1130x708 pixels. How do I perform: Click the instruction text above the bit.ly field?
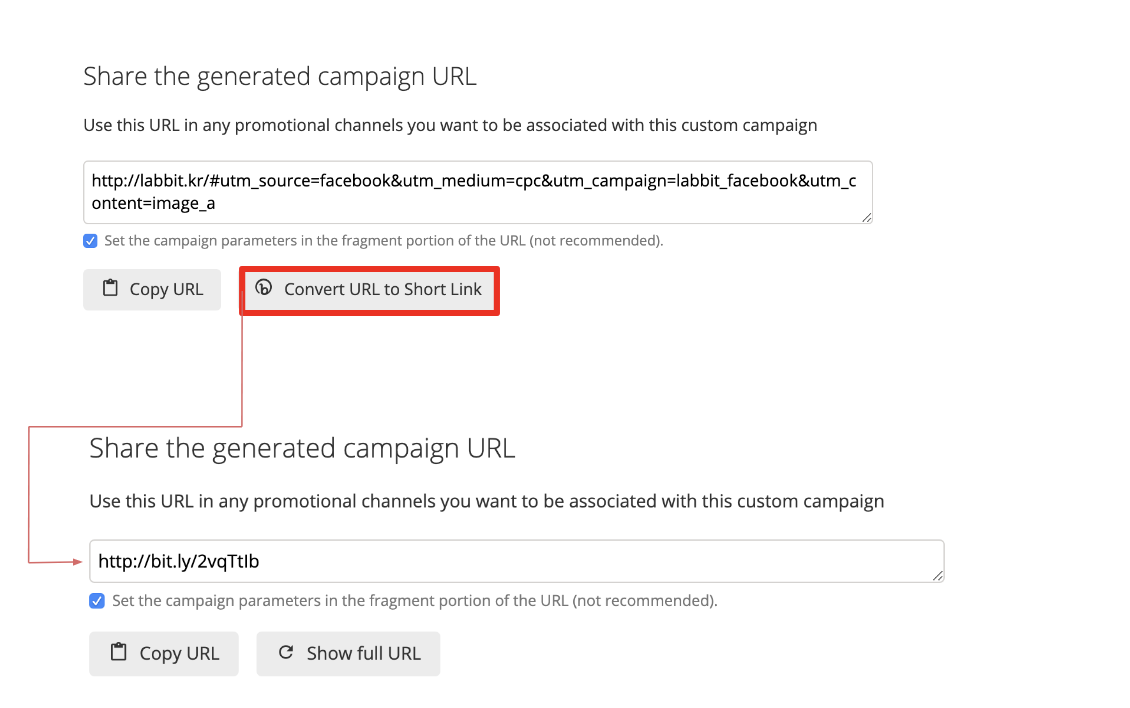tap(486, 501)
